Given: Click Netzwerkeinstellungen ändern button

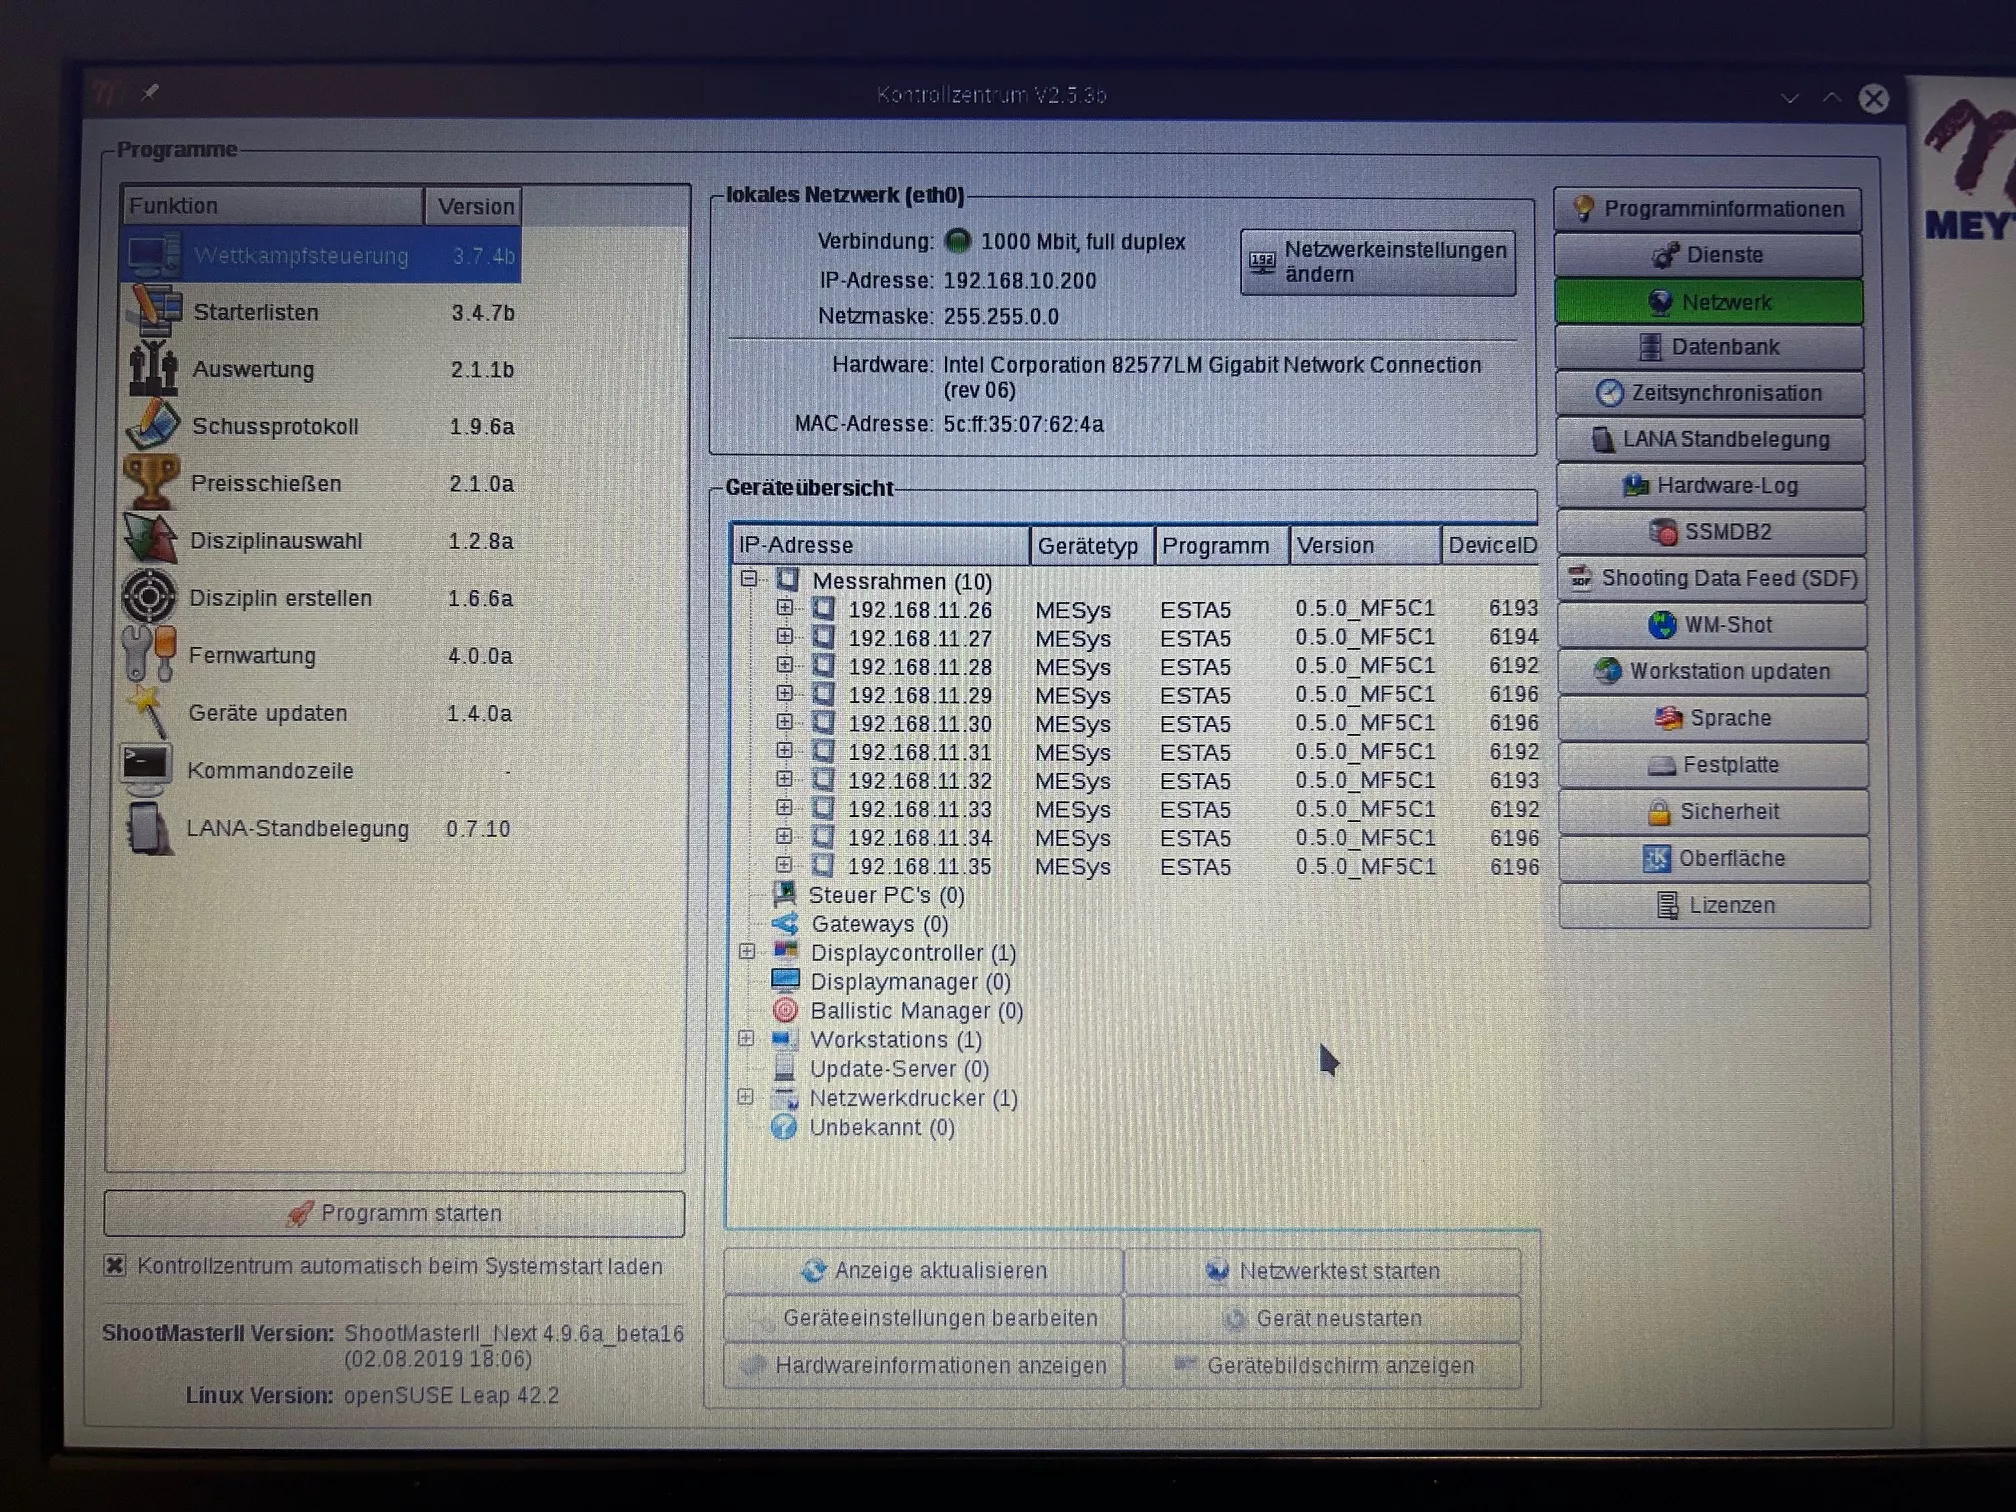Looking at the screenshot, I should click(x=1378, y=262).
